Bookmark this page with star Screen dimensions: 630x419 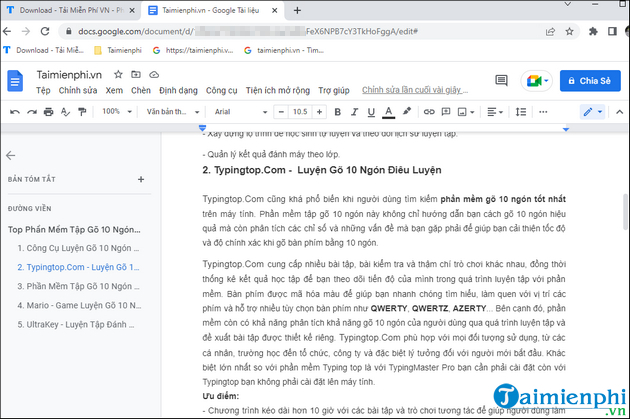tap(569, 31)
